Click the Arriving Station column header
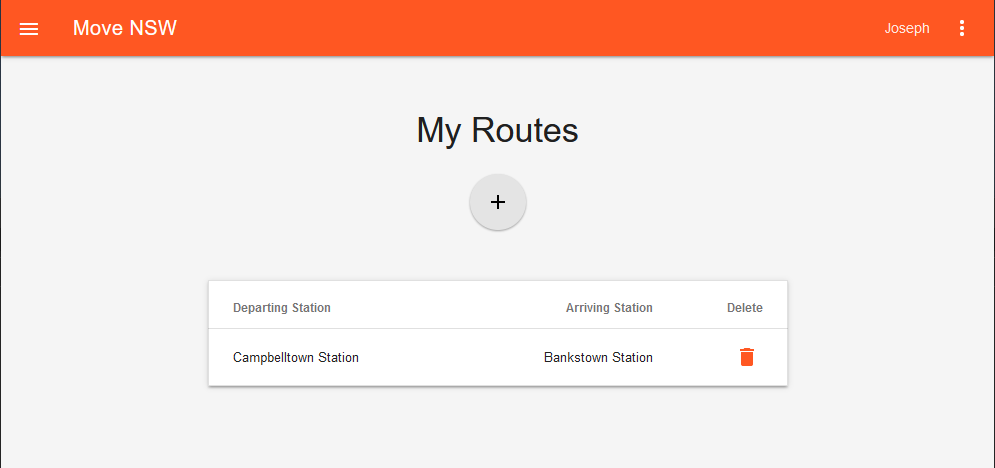995x468 pixels. coord(609,308)
